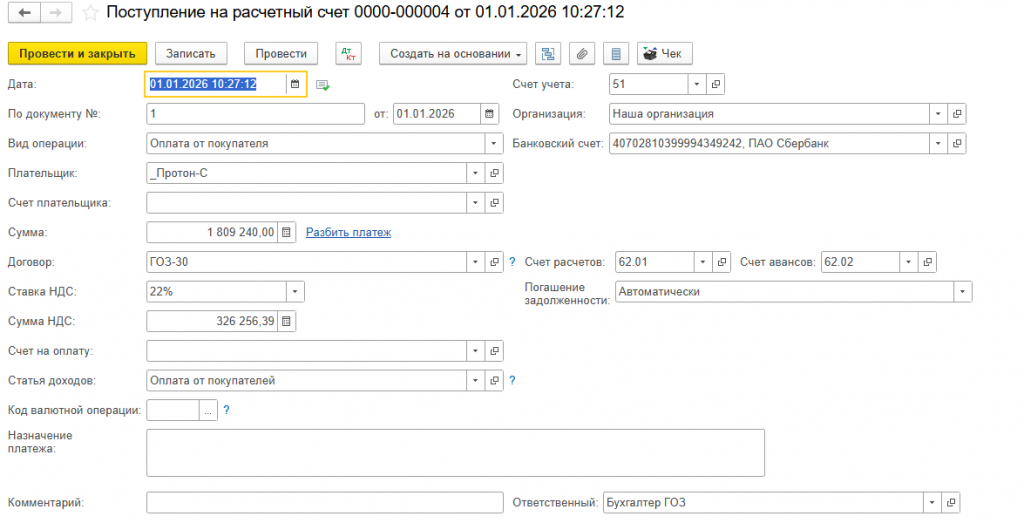Focus the По документу № field
This screenshot has width=1024, height=523.
click(255, 114)
